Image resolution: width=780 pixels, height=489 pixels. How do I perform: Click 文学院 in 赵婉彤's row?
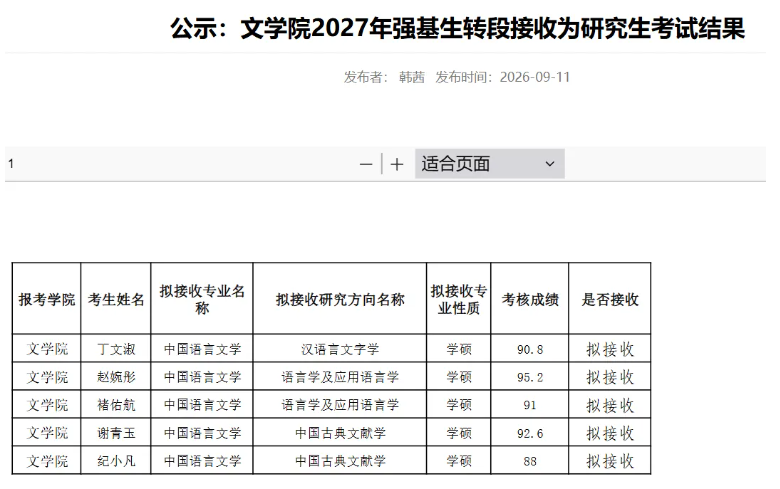pos(47,377)
